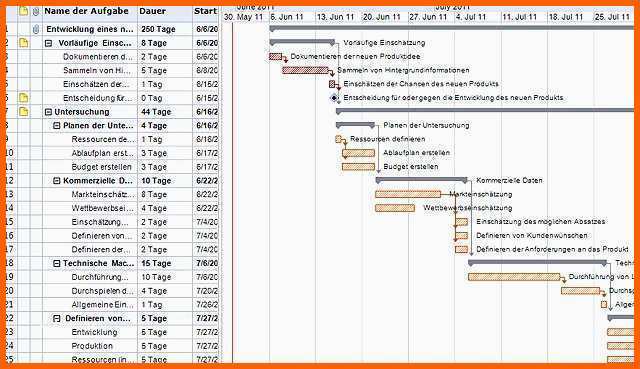Collapse the Untersuchung task group
The height and width of the screenshot is (369, 640).
pos(48,112)
